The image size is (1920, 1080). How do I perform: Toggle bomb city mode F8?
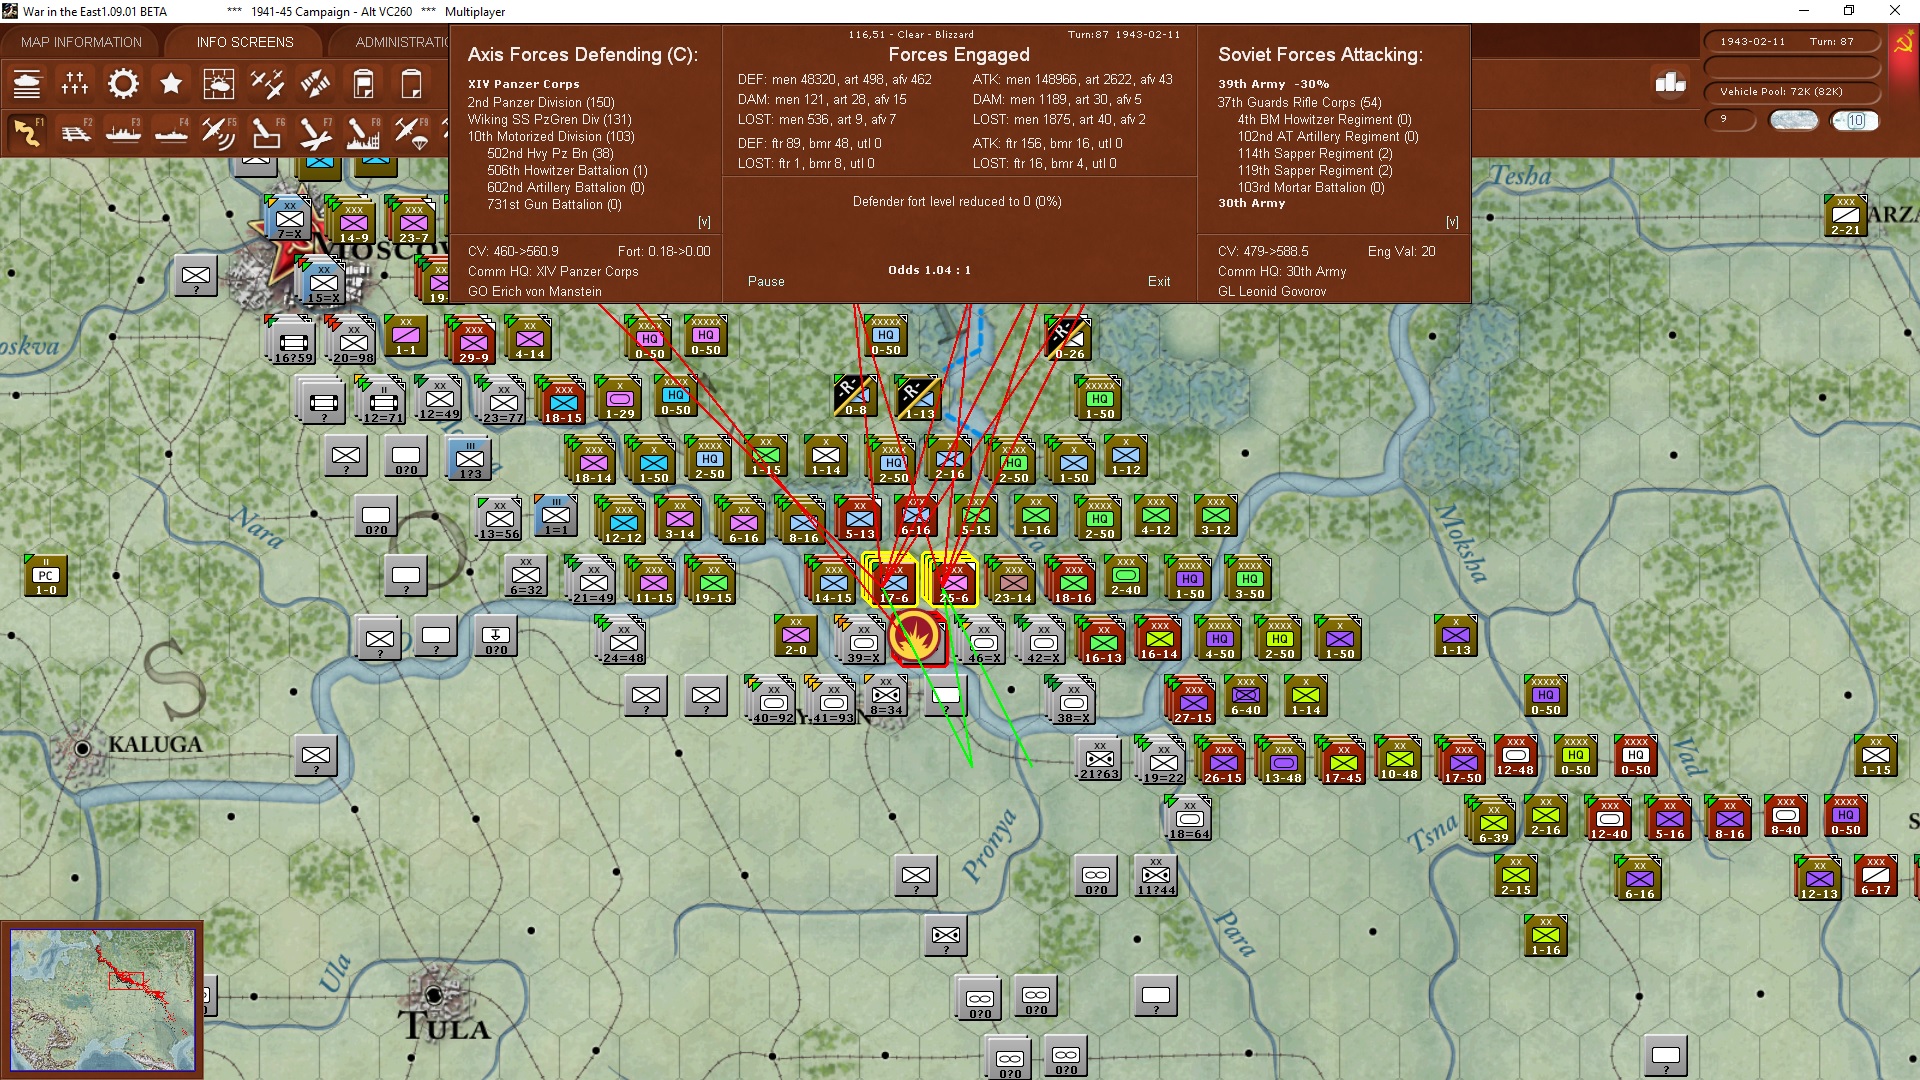click(362, 132)
